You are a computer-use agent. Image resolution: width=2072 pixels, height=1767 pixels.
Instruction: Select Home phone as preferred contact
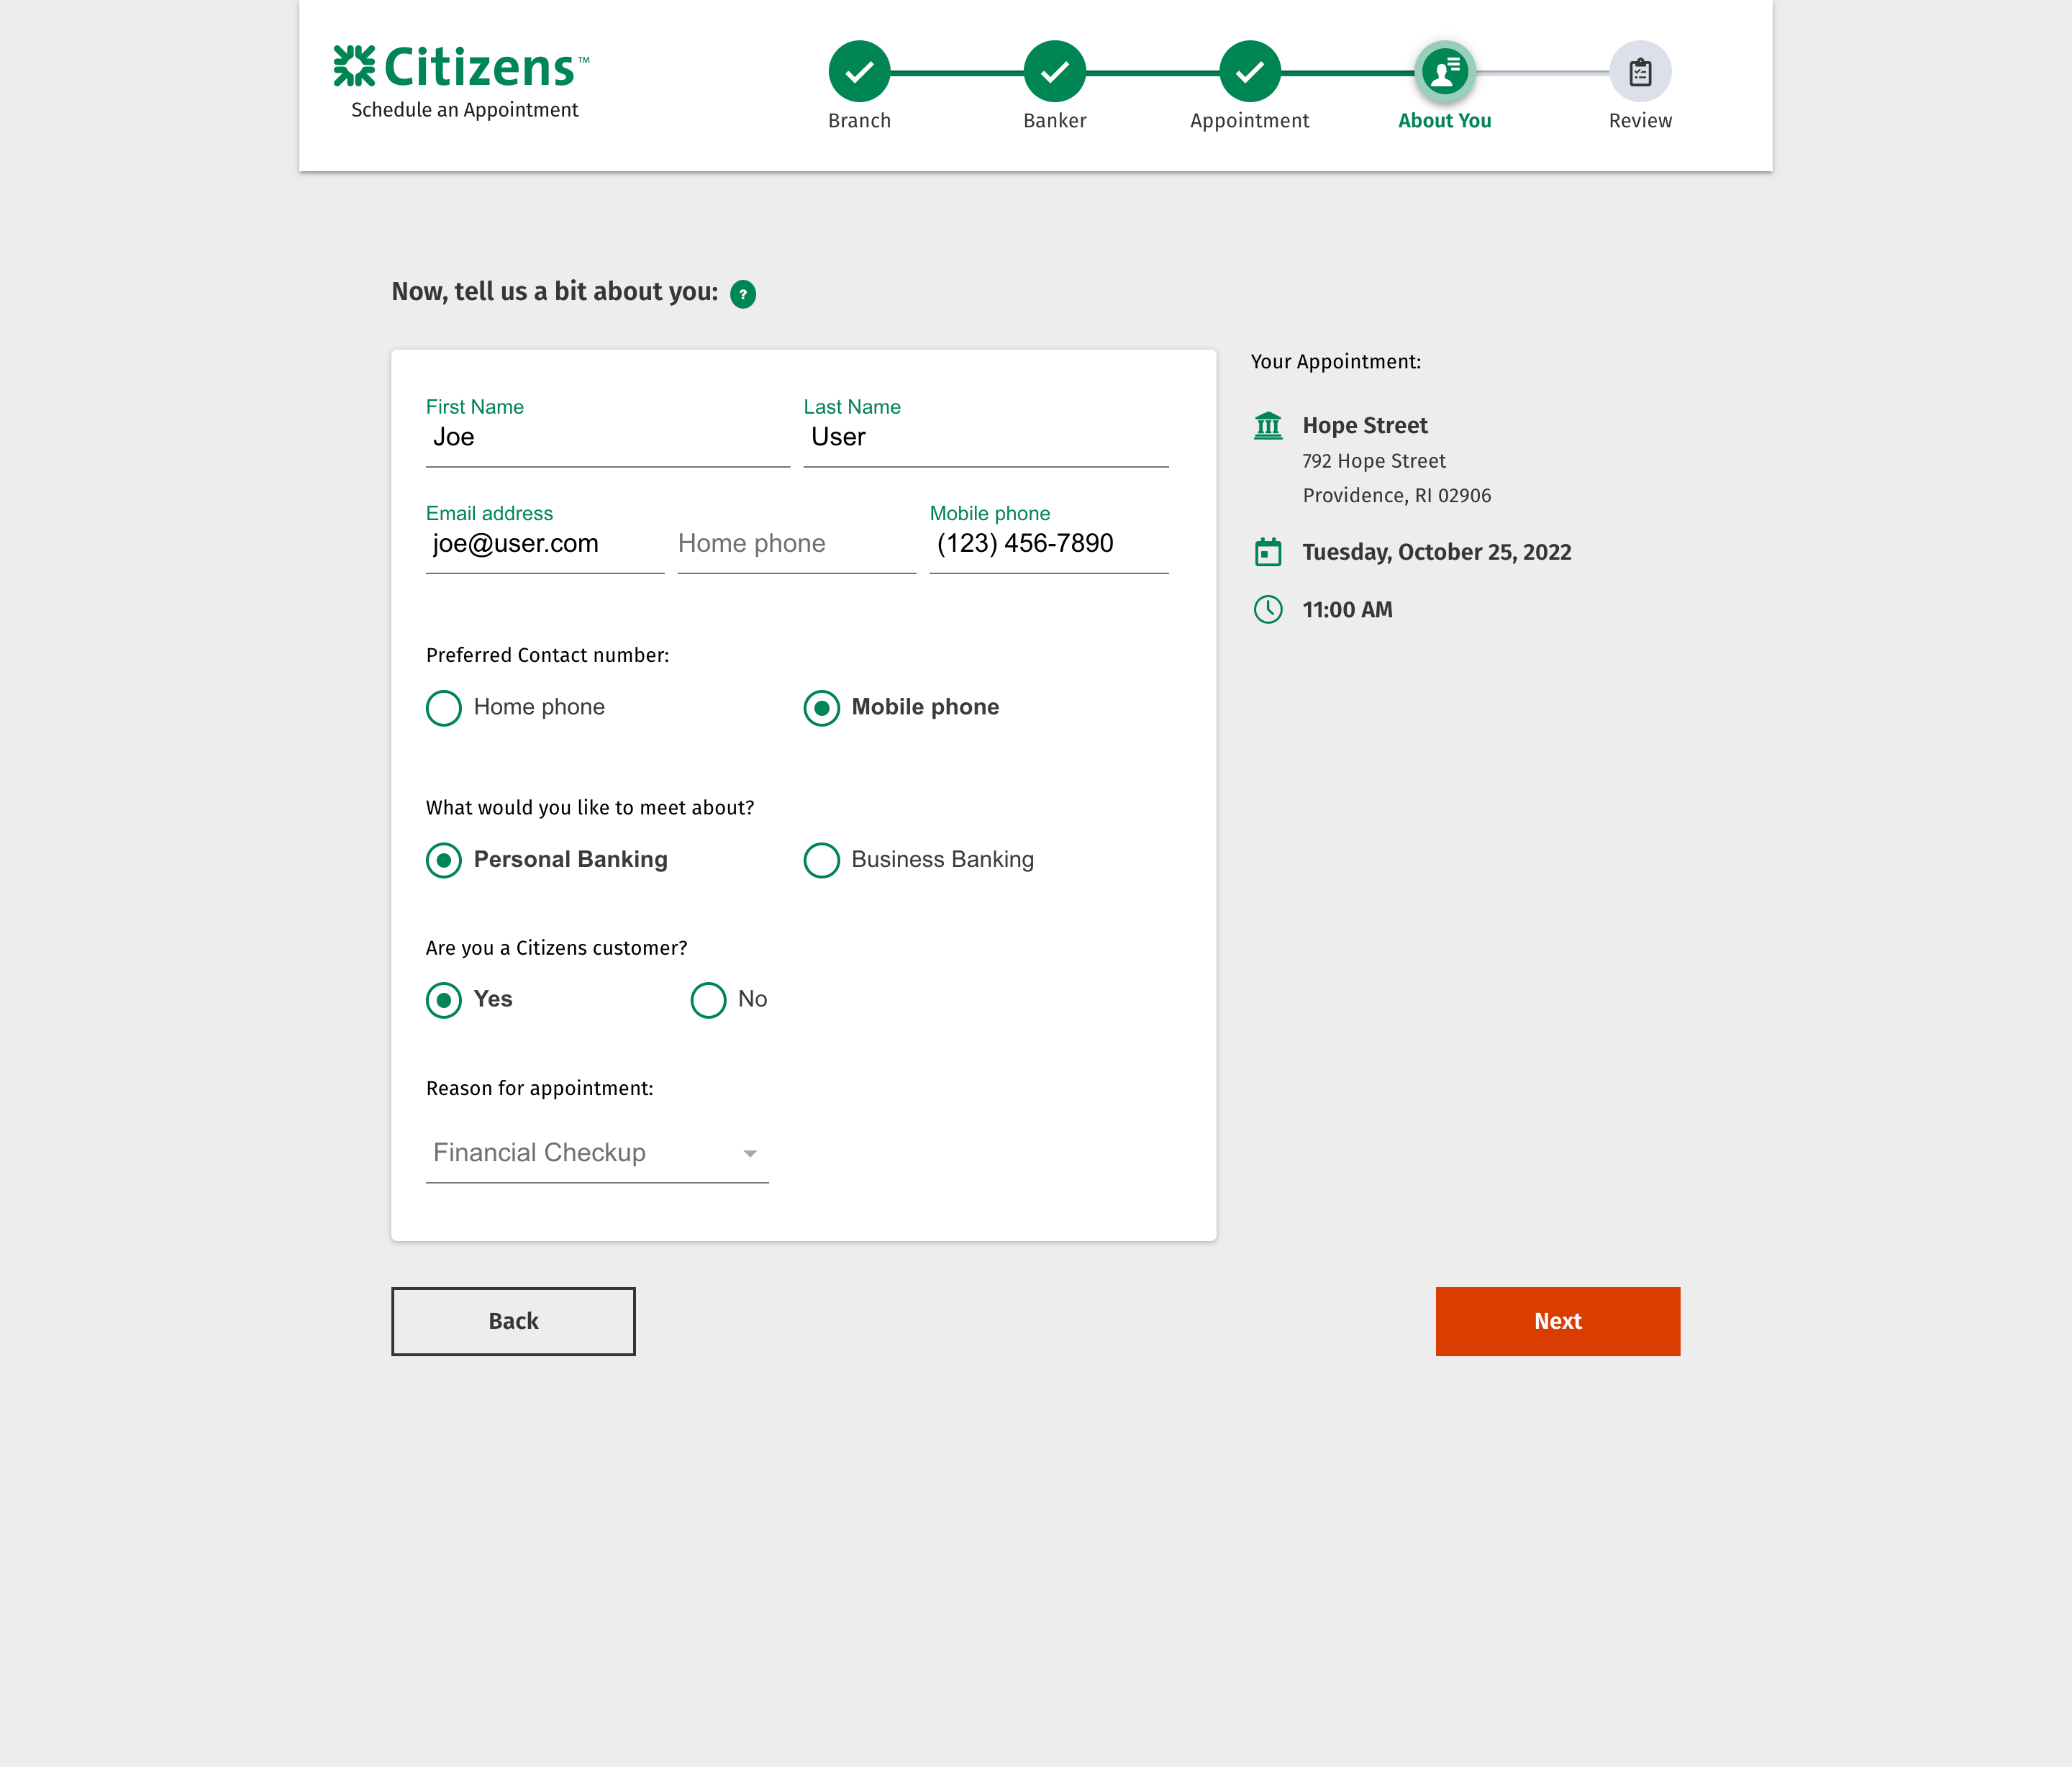tap(444, 708)
